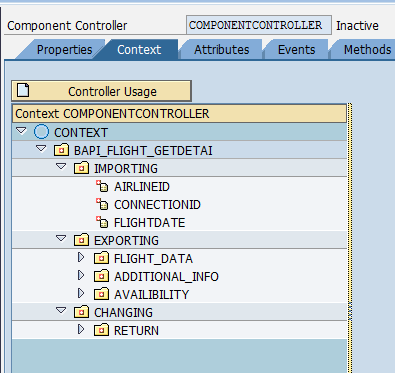
Task: Select the CHANGING label
Action: (123, 313)
